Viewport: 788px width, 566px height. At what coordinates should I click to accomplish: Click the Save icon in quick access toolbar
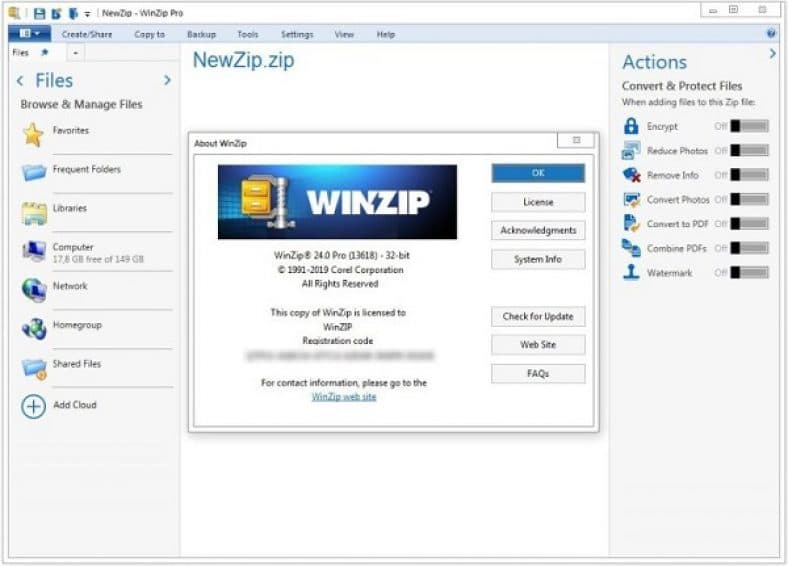tap(39, 14)
